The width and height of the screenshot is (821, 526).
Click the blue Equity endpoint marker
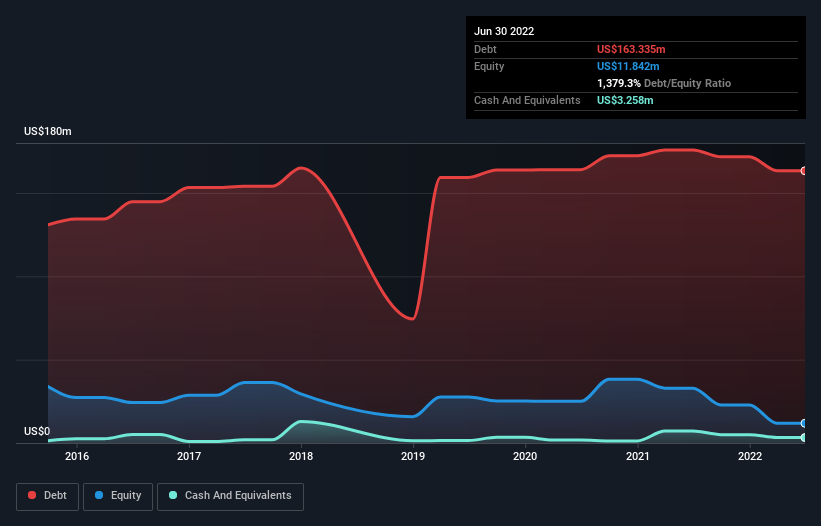[x=804, y=423]
